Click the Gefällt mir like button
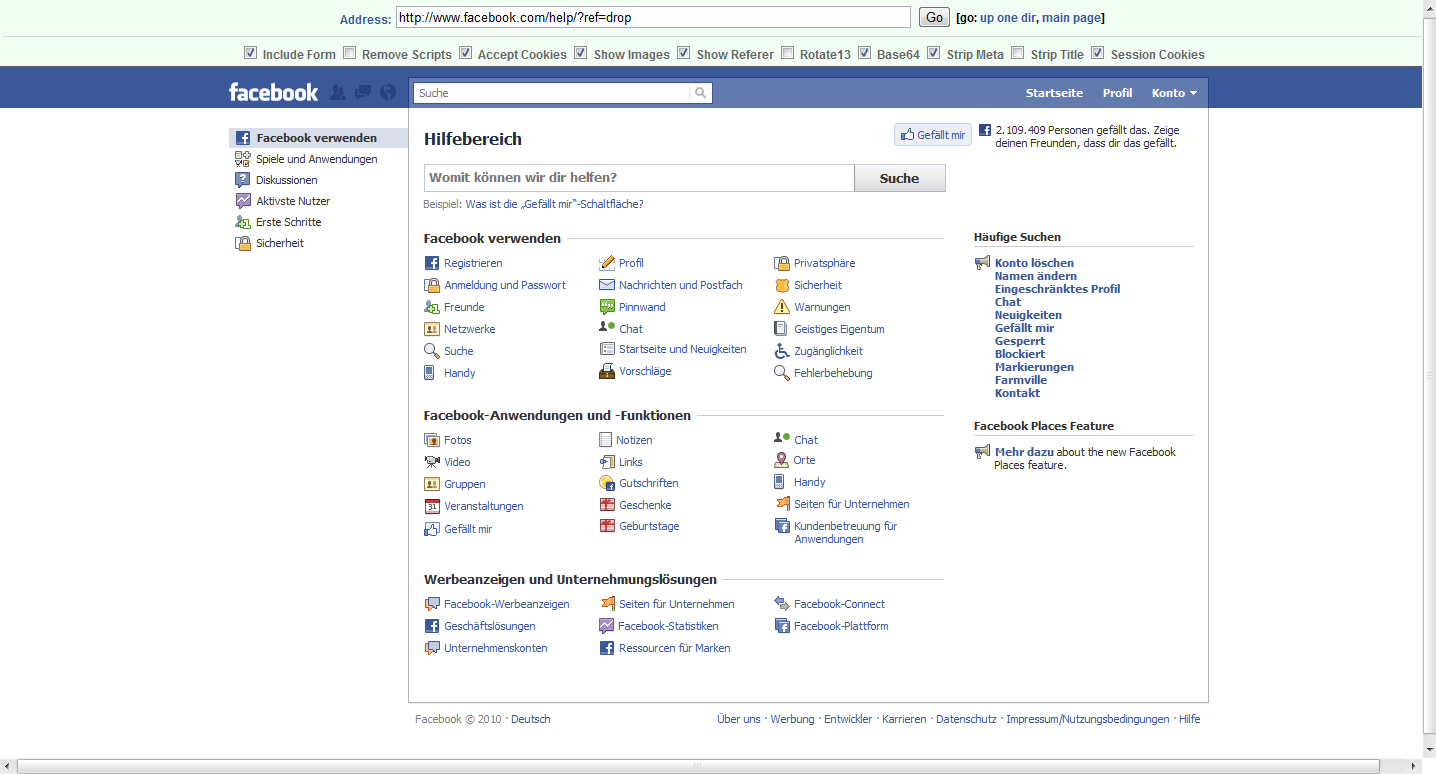Image resolution: width=1436 pixels, height=774 pixels. click(933, 135)
